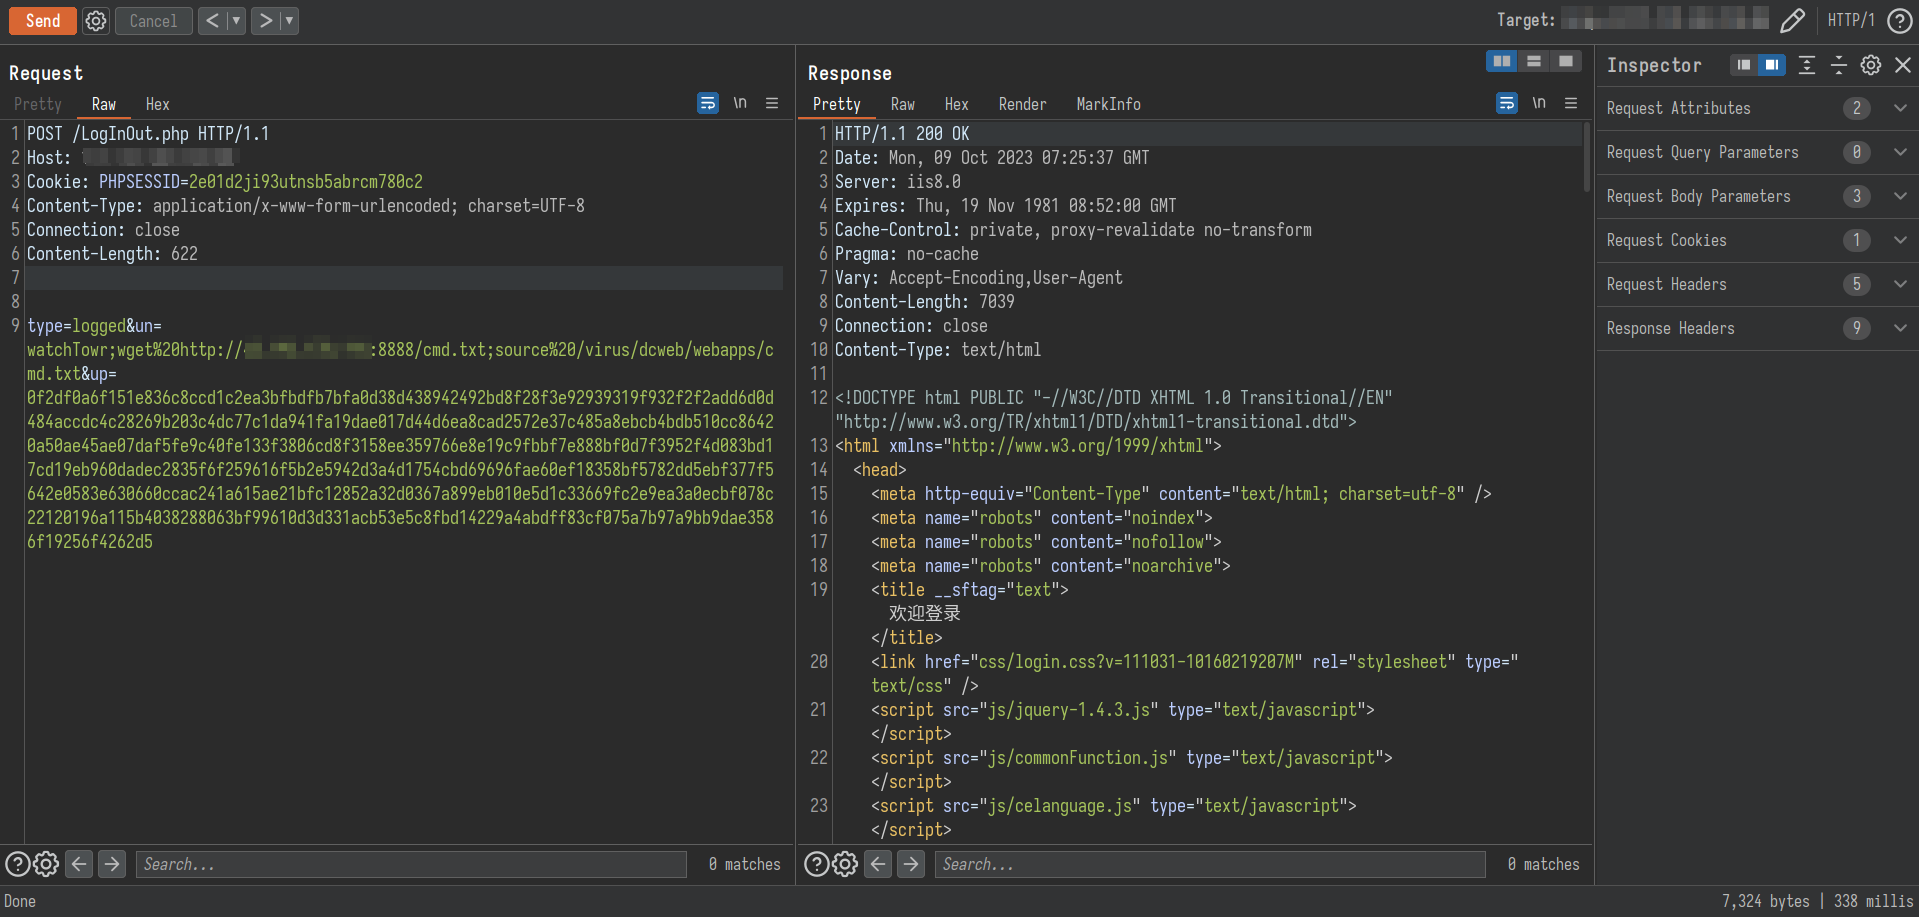1919x917 pixels.
Task: Go to next match in Request search
Action: point(112,864)
